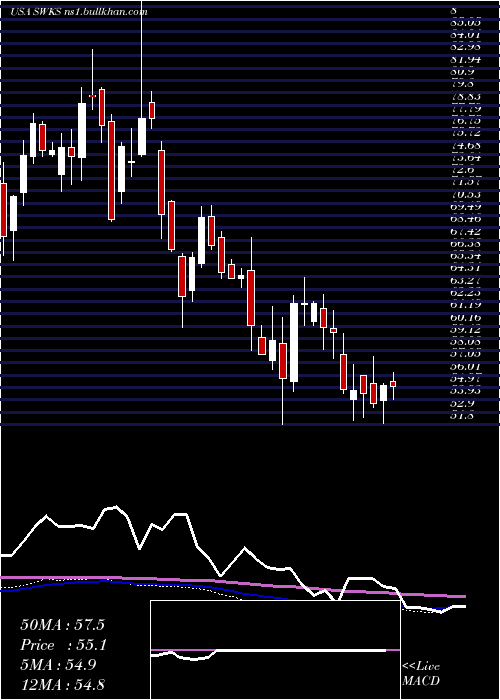This screenshot has width=500, height=700.
Task: Click the 60.16 price axis label
Action: [465, 317]
